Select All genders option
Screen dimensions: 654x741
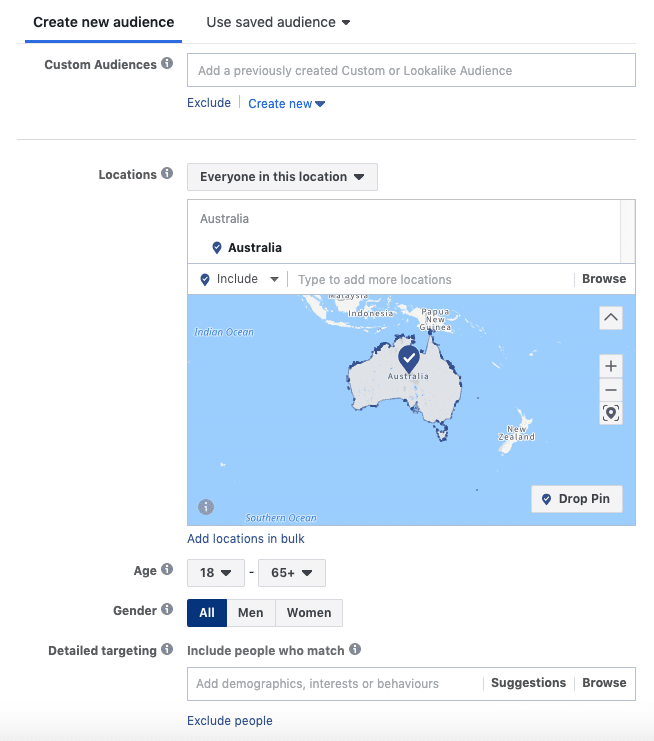pos(207,613)
